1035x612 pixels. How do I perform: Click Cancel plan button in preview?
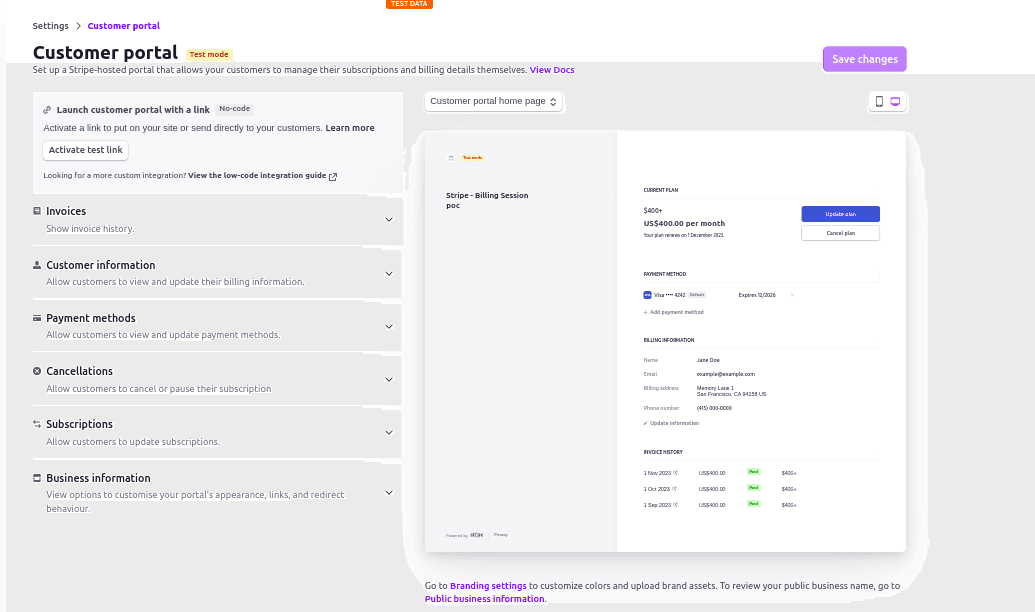pos(840,233)
